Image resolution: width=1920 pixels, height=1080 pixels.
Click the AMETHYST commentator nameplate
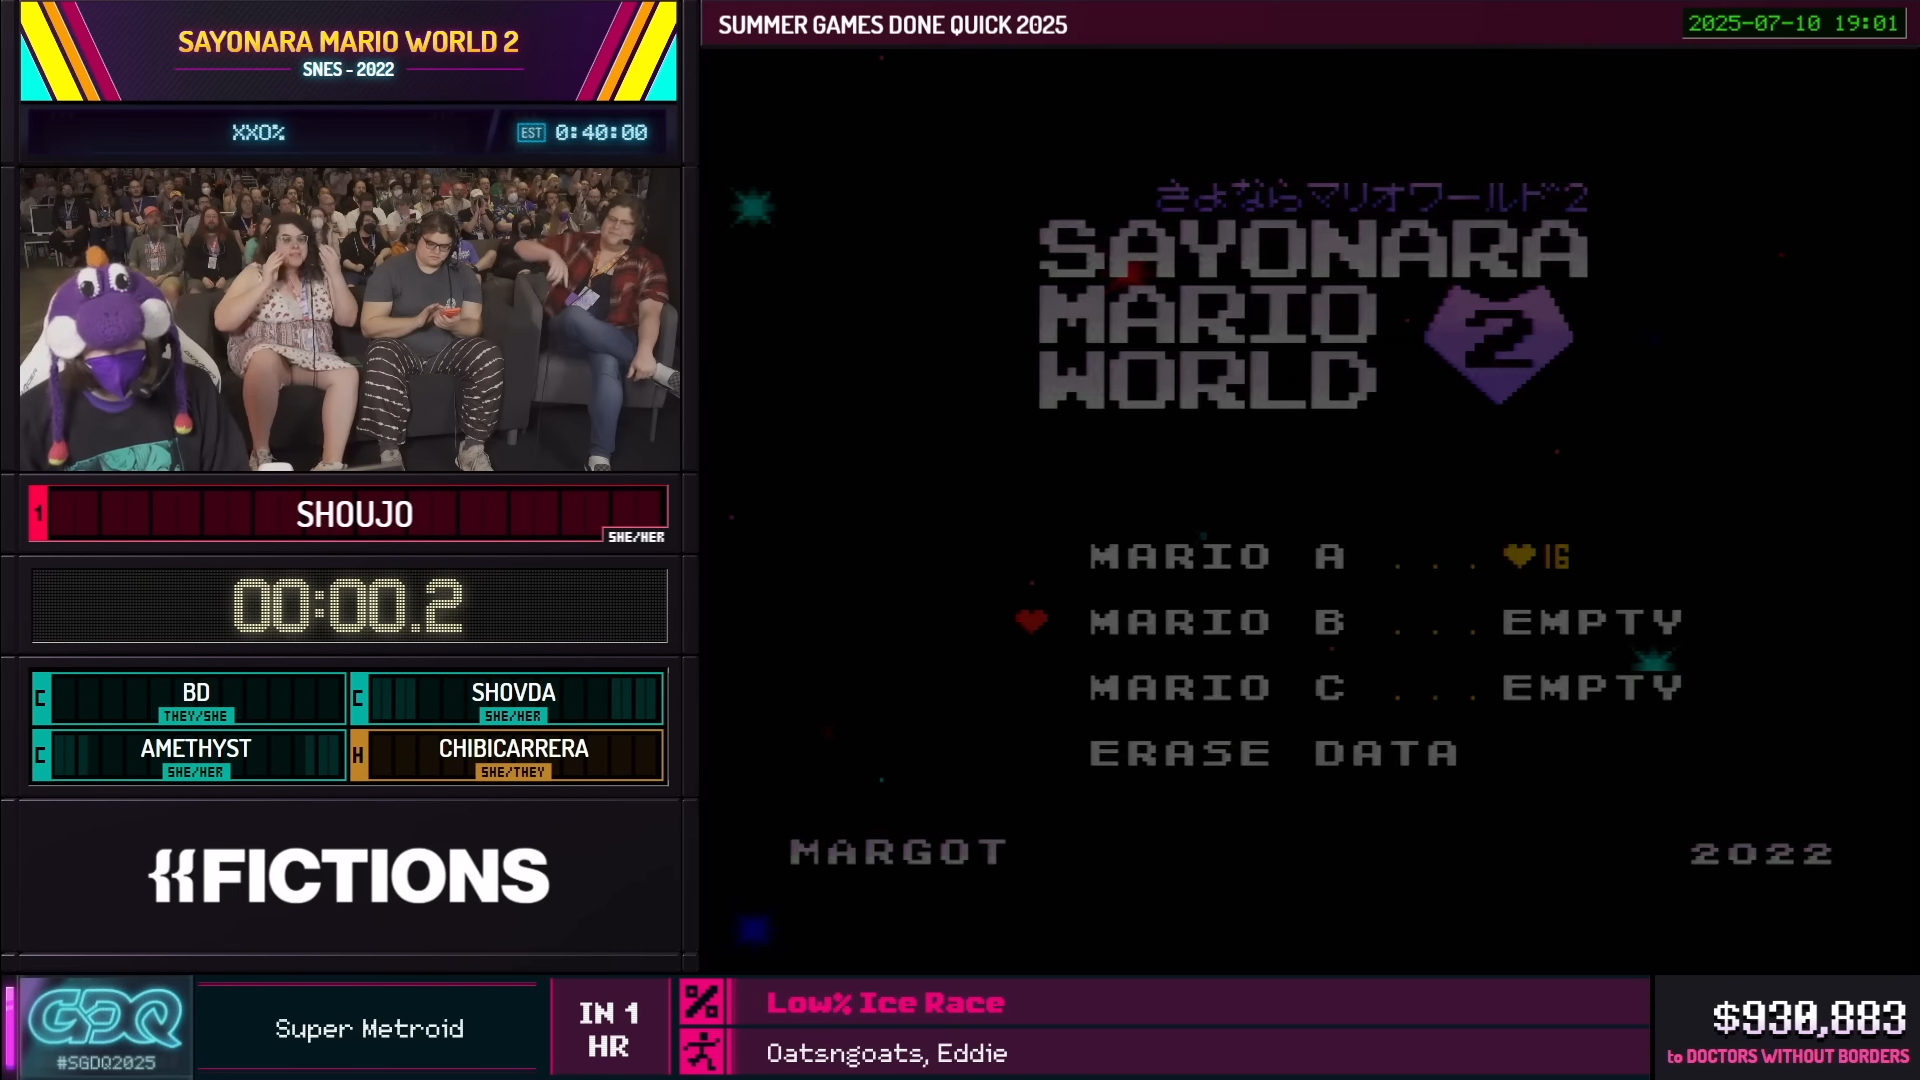tap(189, 755)
